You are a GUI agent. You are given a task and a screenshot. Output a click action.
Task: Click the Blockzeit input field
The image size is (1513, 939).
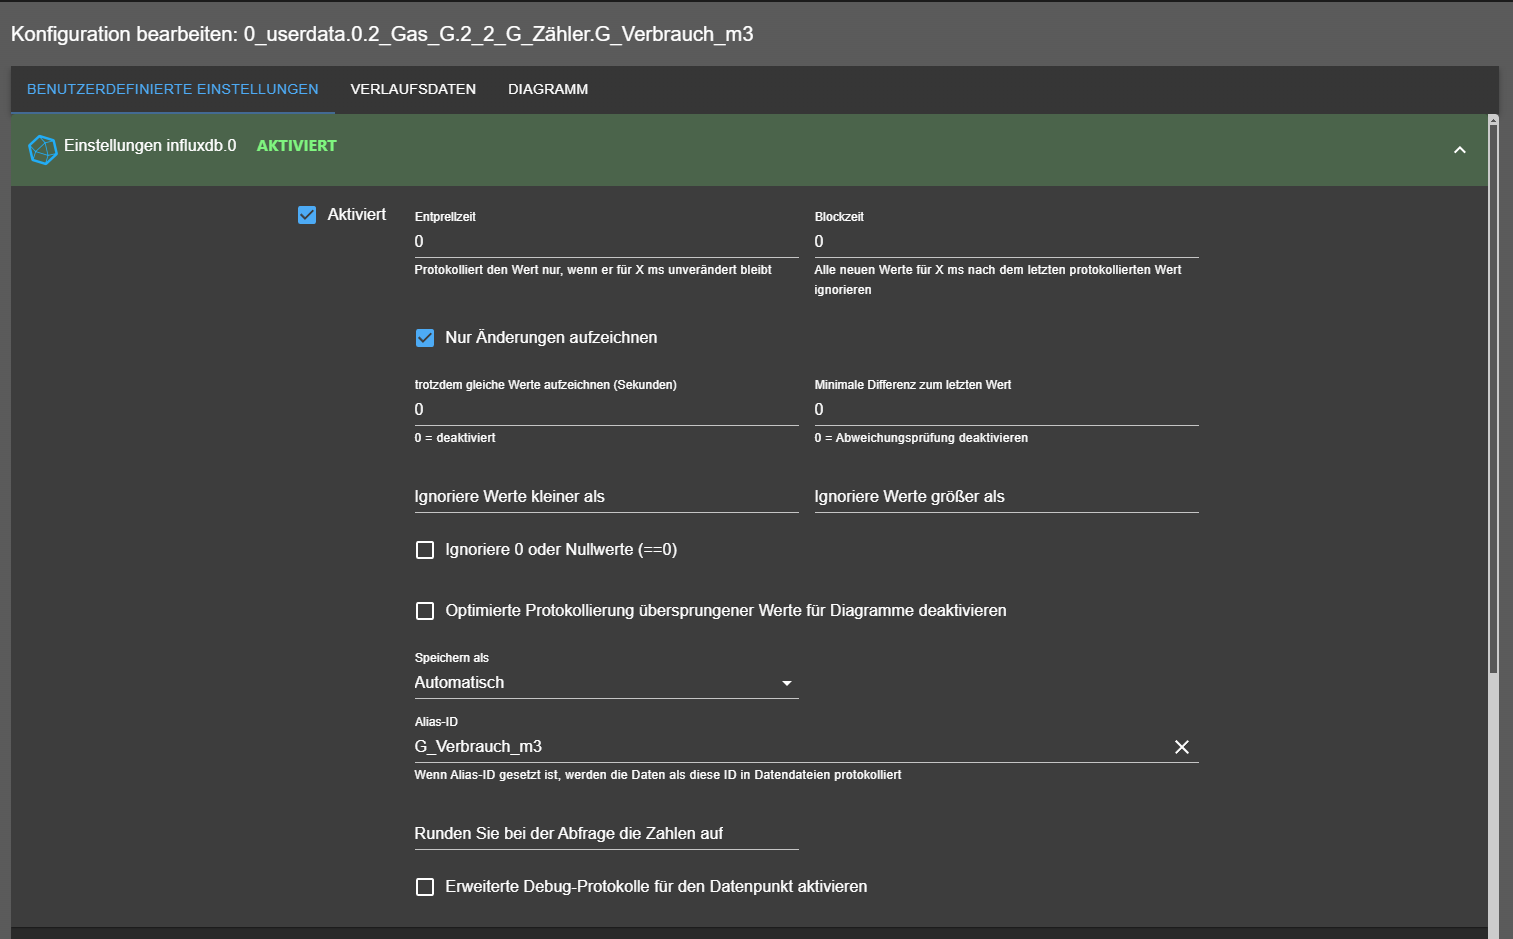(1006, 242)
